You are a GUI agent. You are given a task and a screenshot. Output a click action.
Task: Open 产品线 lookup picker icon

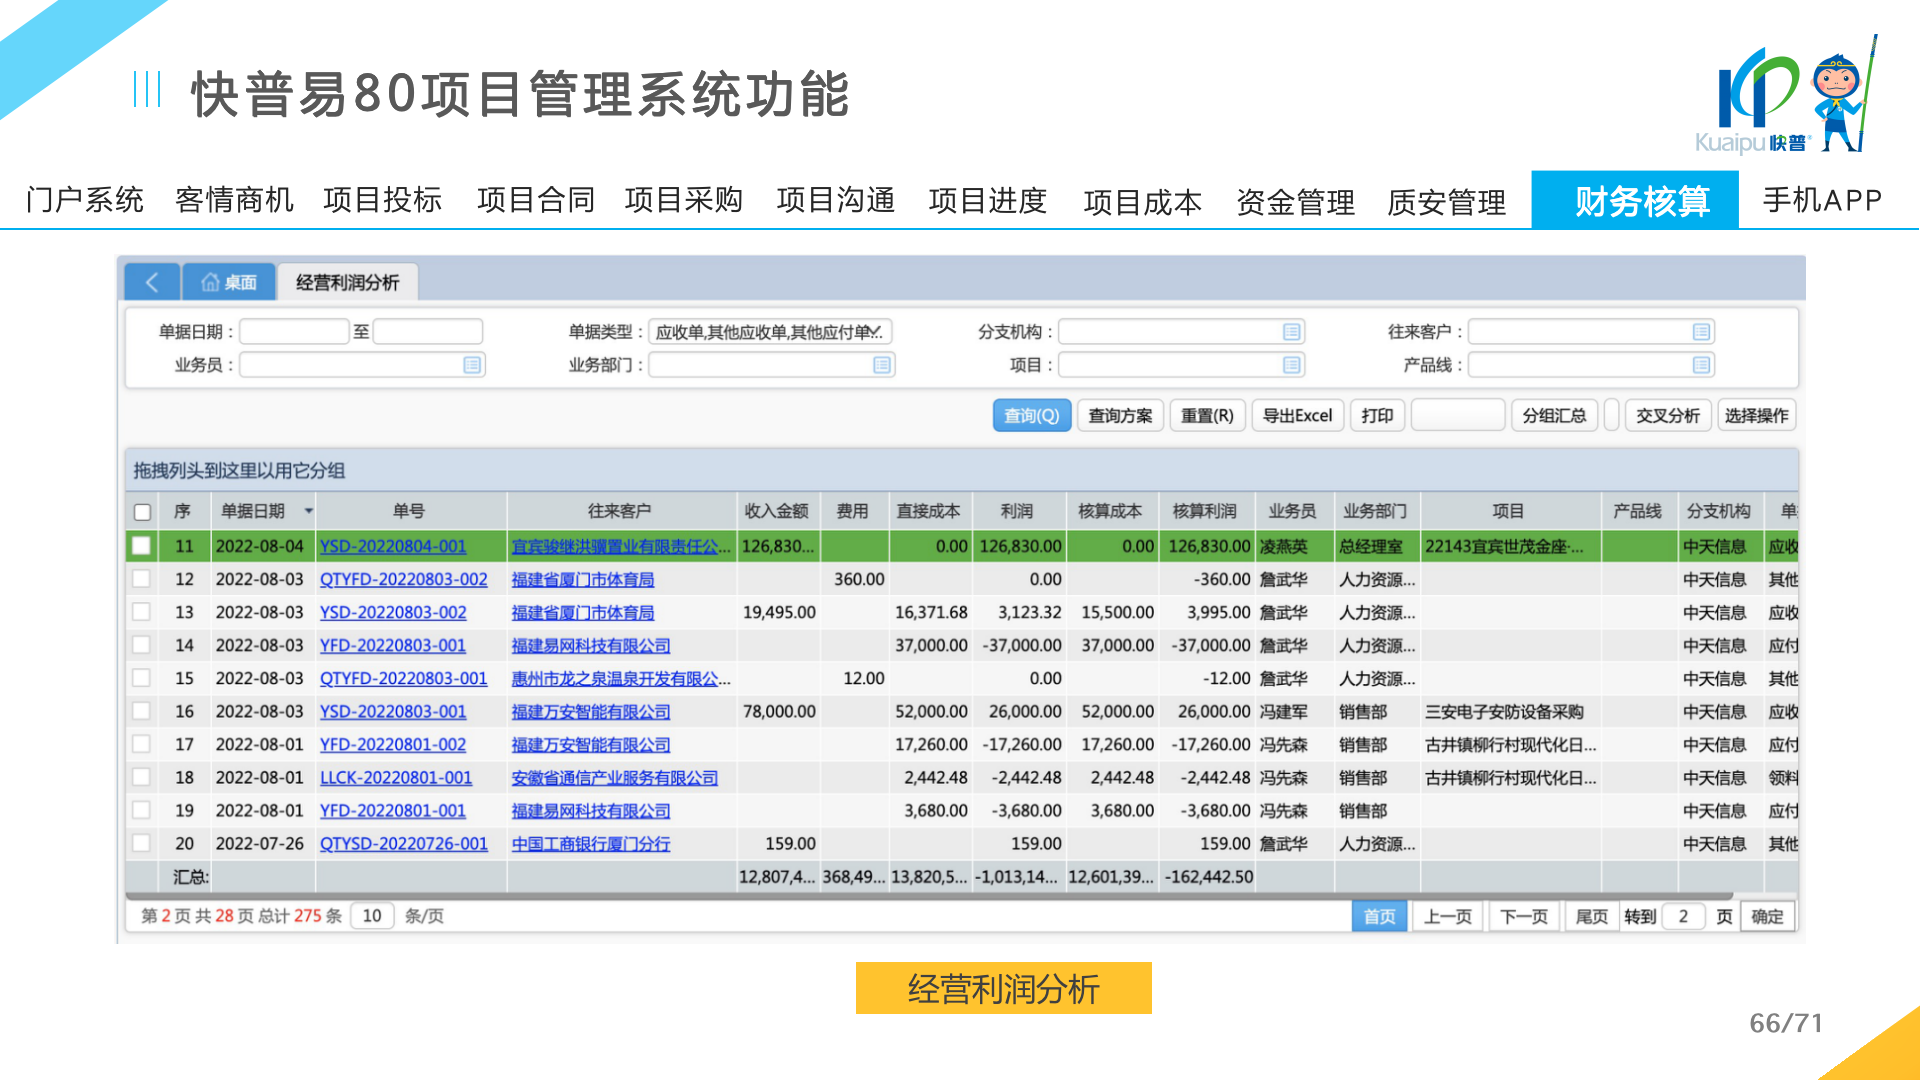(x=1701, y=365)
